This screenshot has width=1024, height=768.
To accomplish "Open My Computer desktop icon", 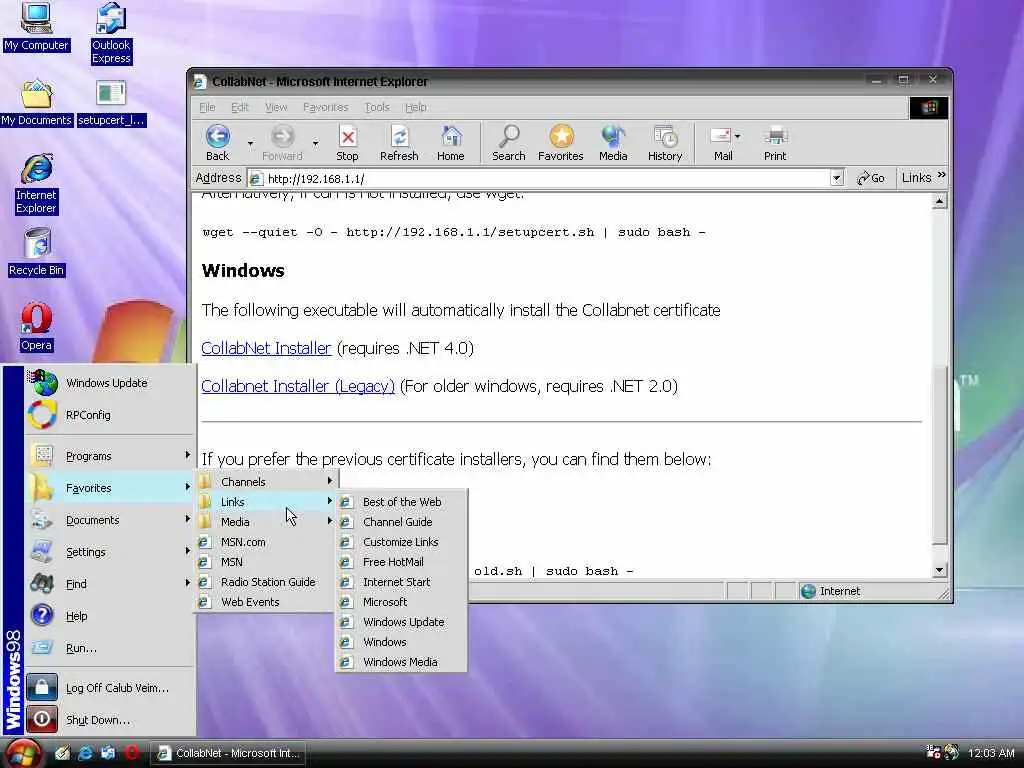I will coord(36,27).
